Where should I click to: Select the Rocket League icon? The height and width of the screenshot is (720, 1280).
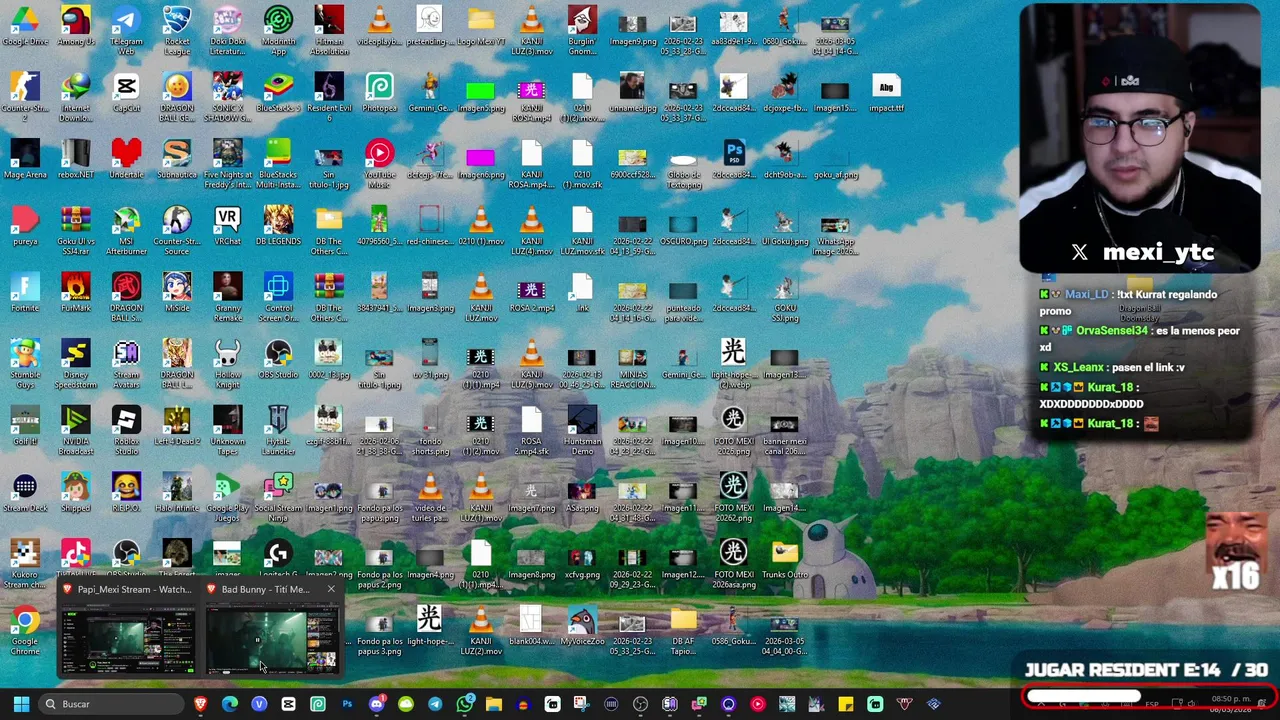coord(177,30)
